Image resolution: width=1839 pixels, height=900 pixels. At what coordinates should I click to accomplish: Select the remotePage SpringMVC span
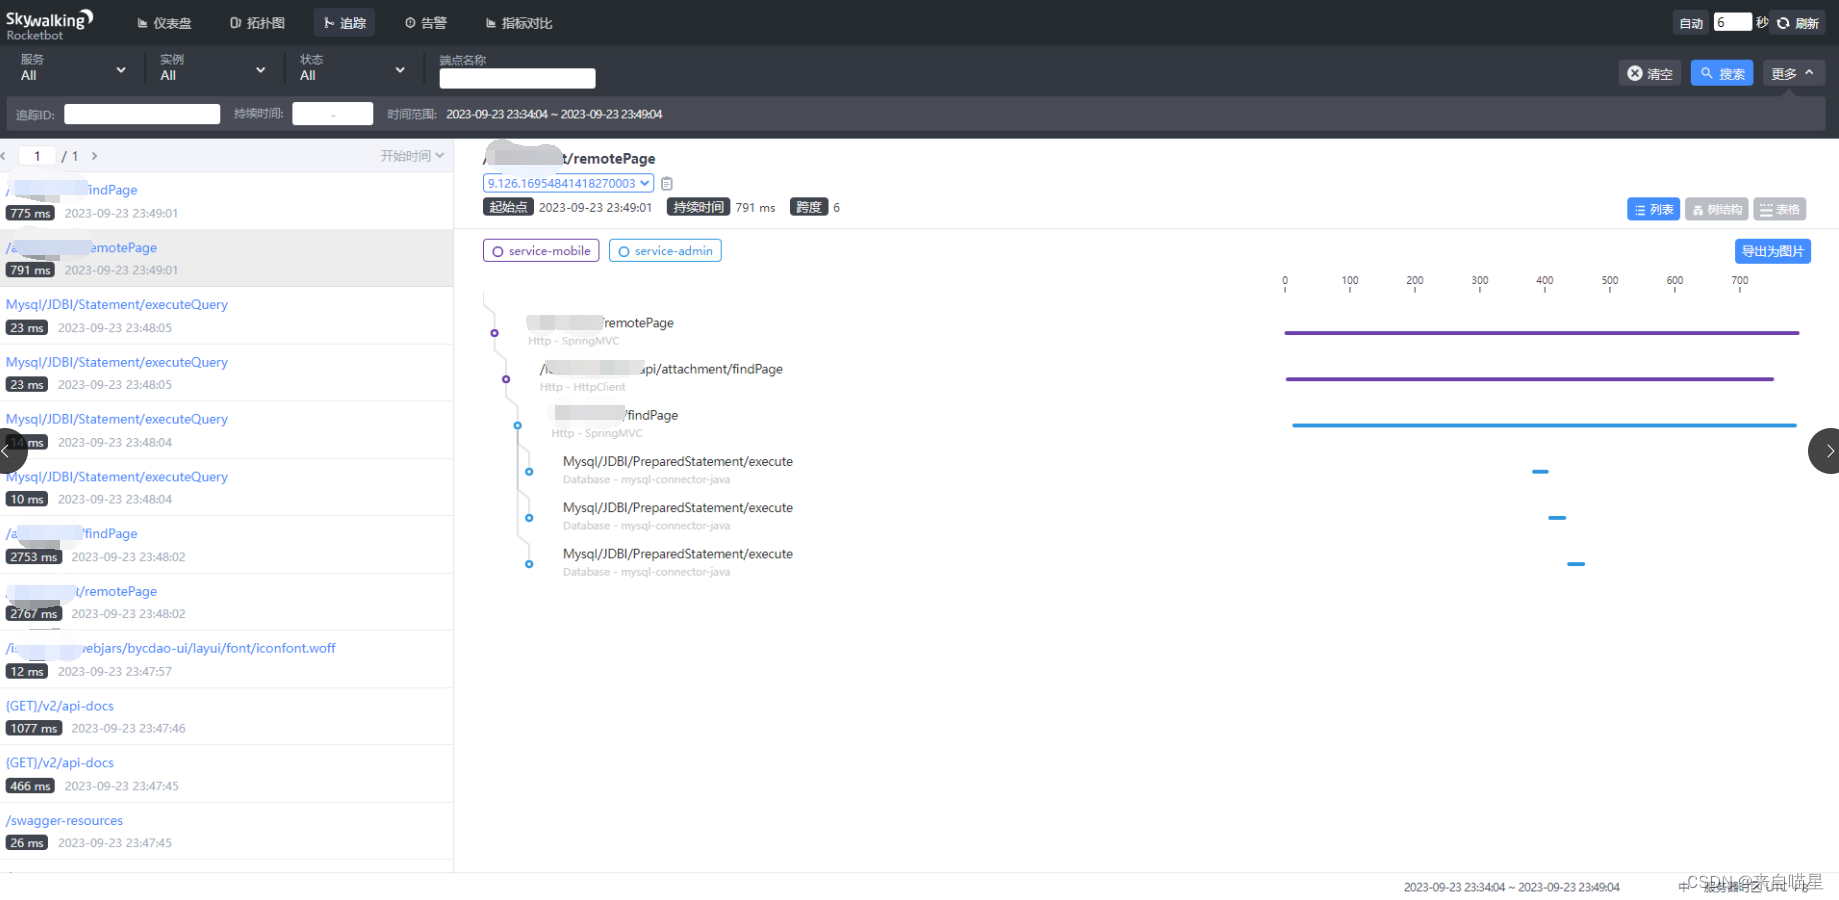(x=600, y=331)
